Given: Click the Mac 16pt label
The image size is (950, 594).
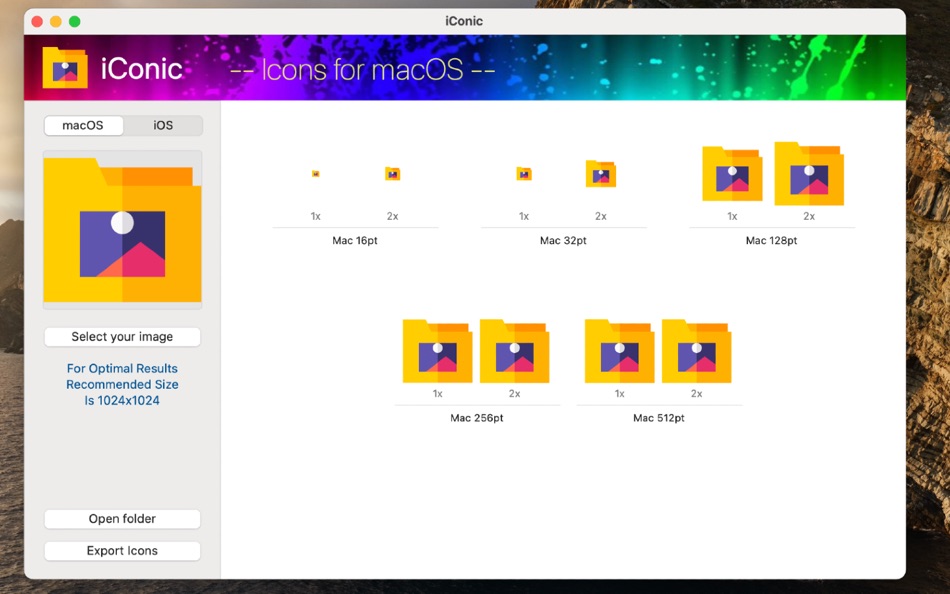Looking at the screenshot, I should 355,241.
